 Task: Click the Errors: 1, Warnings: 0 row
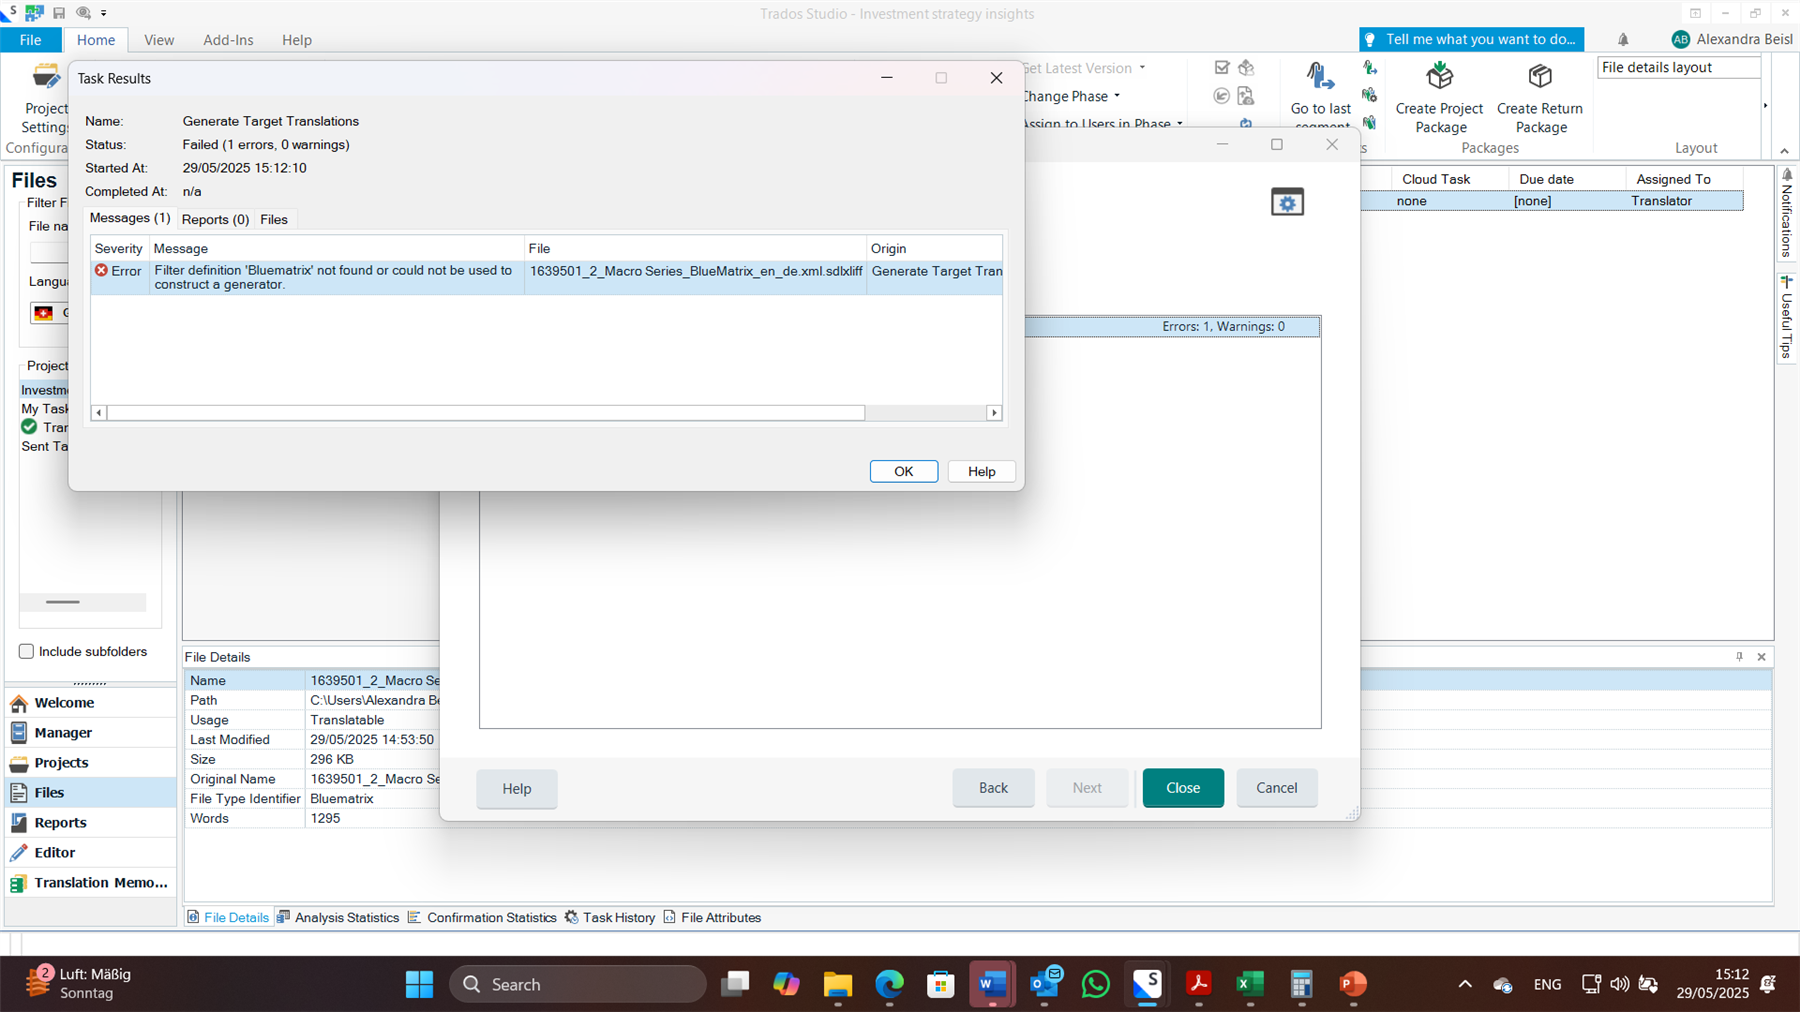[1173, 327]
